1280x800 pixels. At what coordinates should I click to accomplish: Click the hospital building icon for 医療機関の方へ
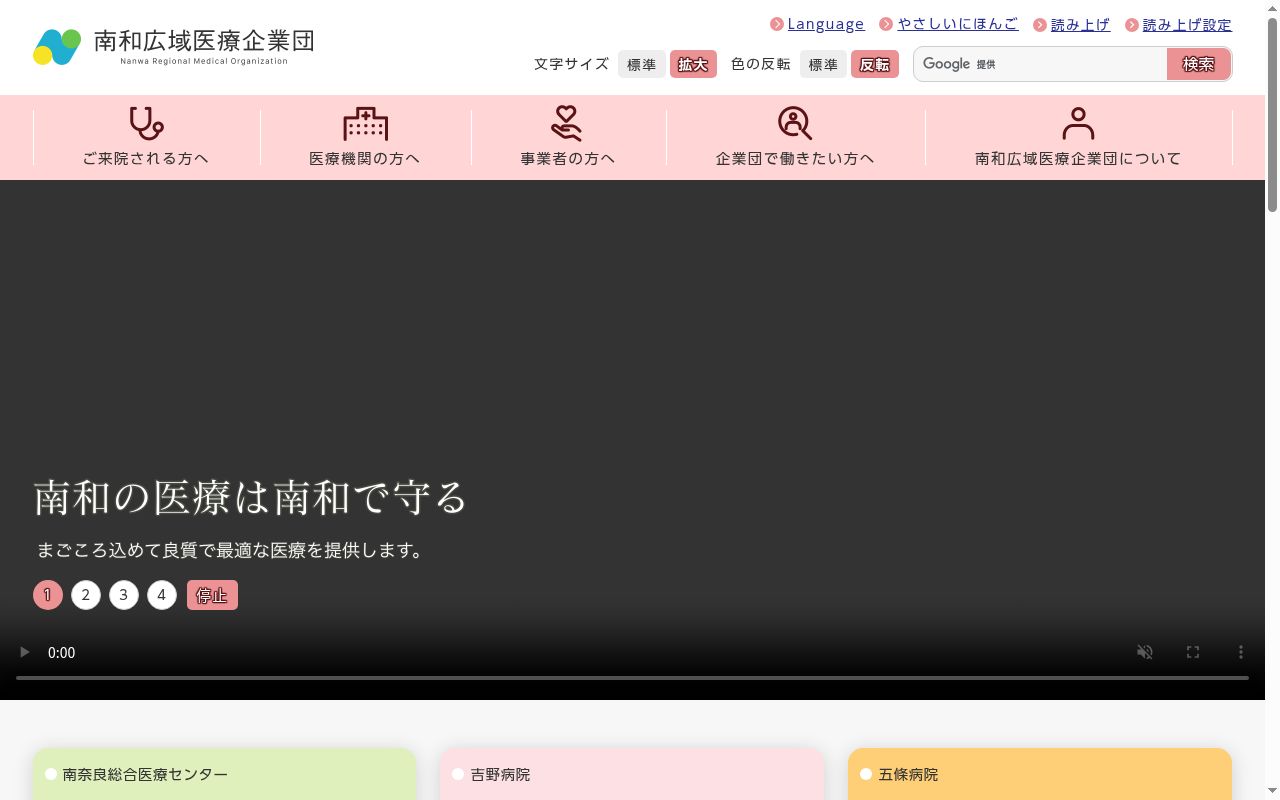[365, 124]
